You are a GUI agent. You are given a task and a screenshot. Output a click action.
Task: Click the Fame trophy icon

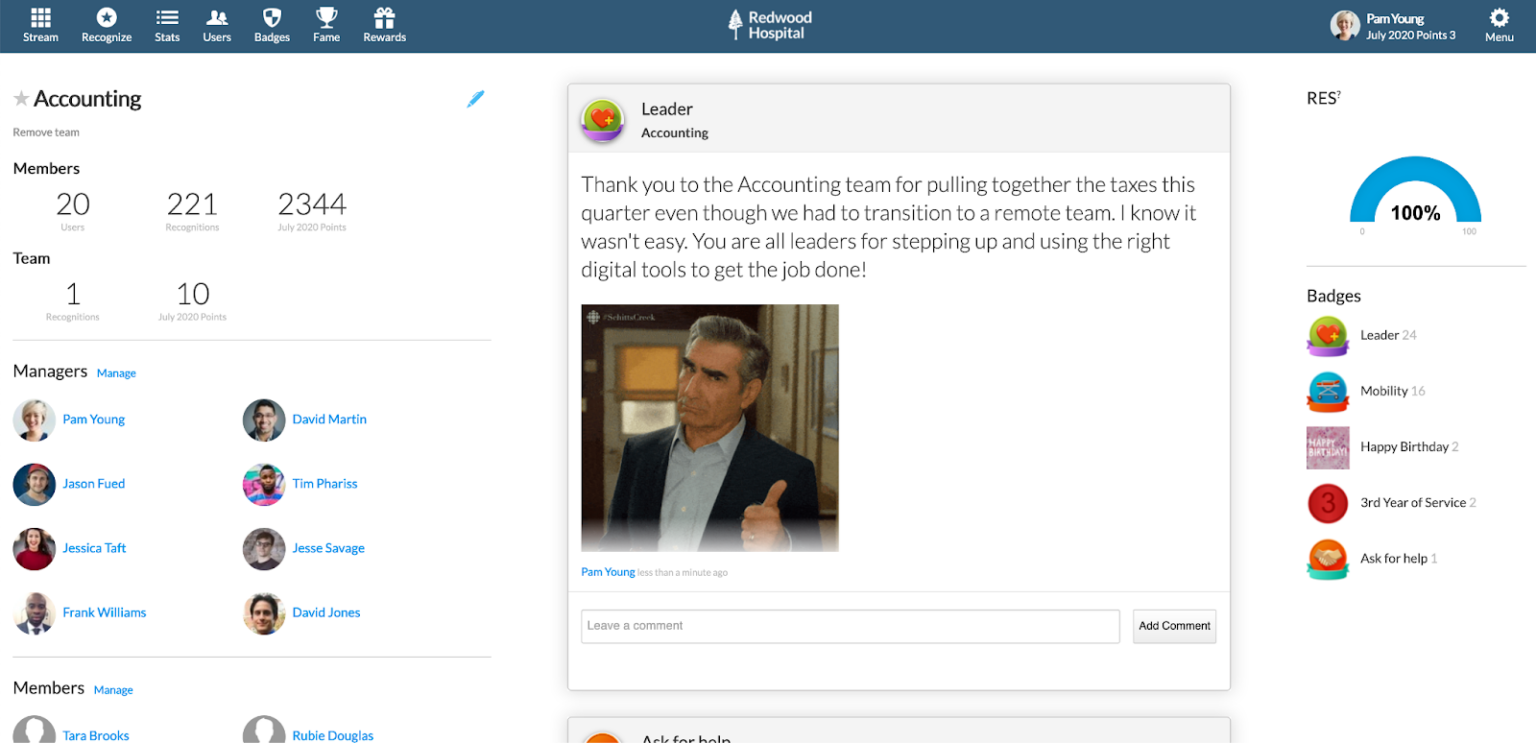coord(325,24)
